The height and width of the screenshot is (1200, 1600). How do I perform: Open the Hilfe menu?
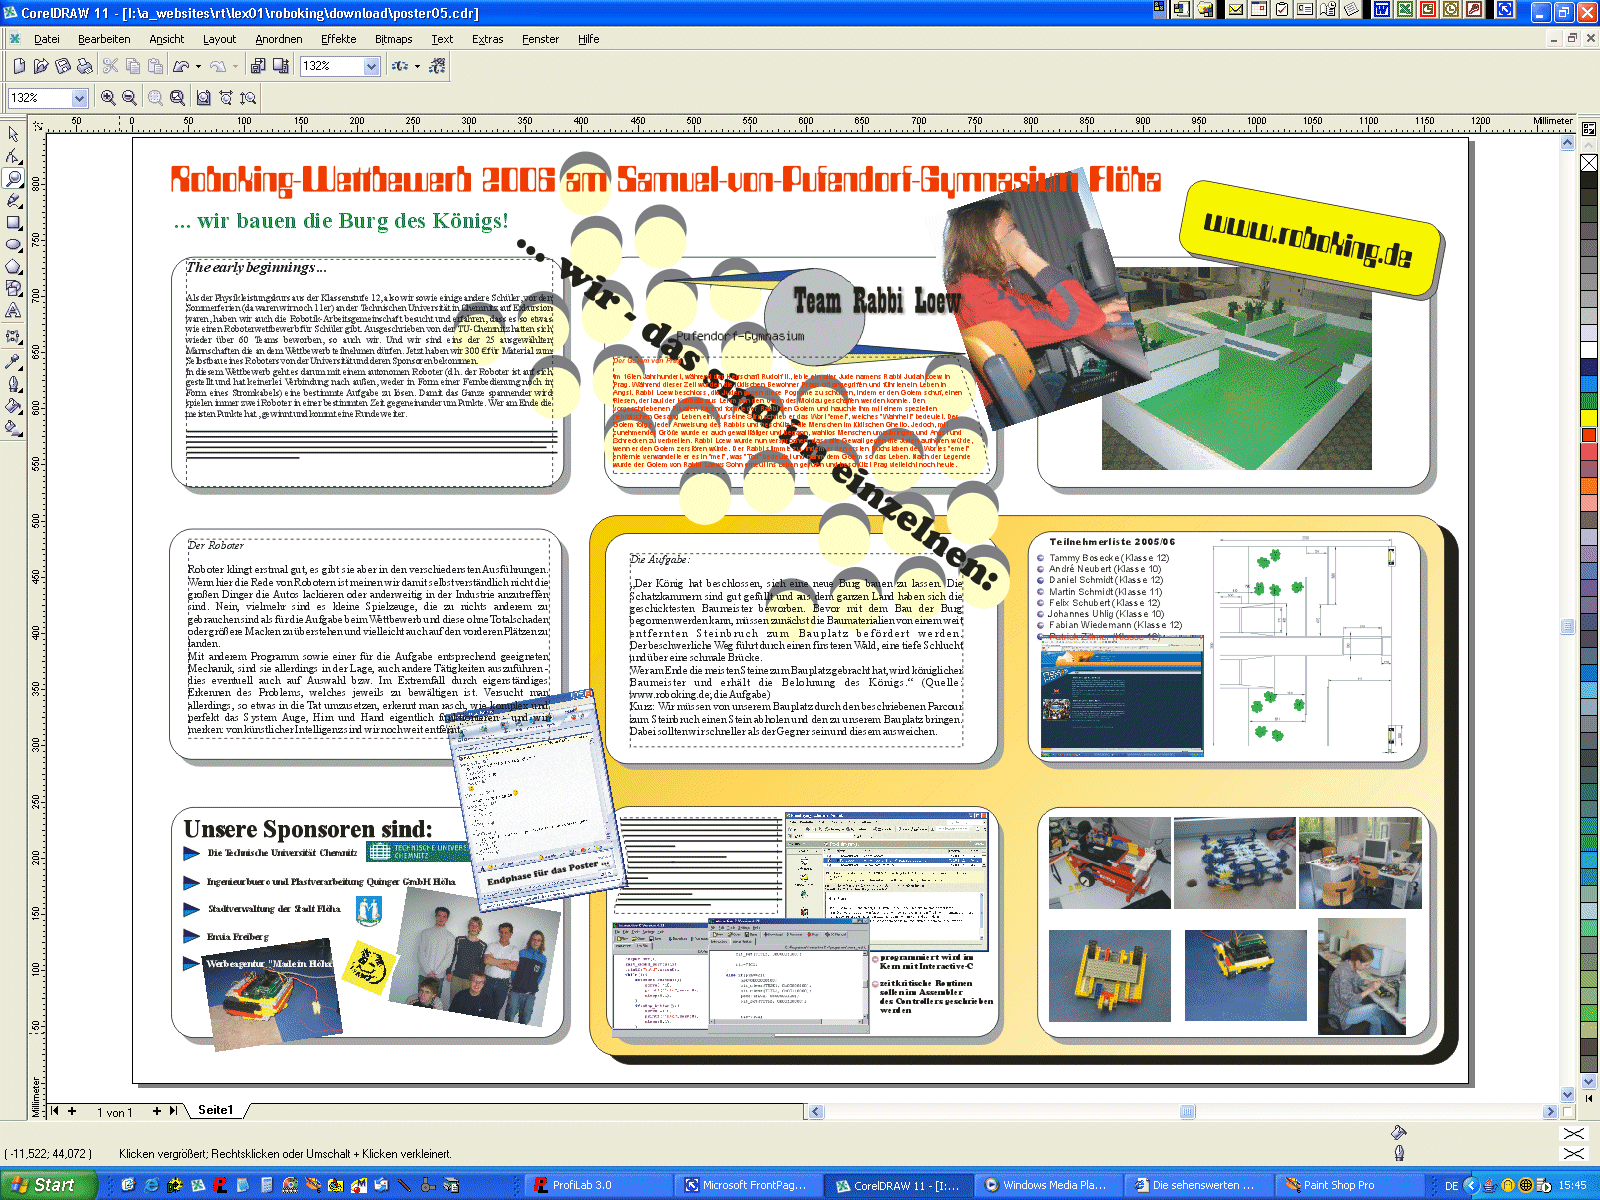589,39
